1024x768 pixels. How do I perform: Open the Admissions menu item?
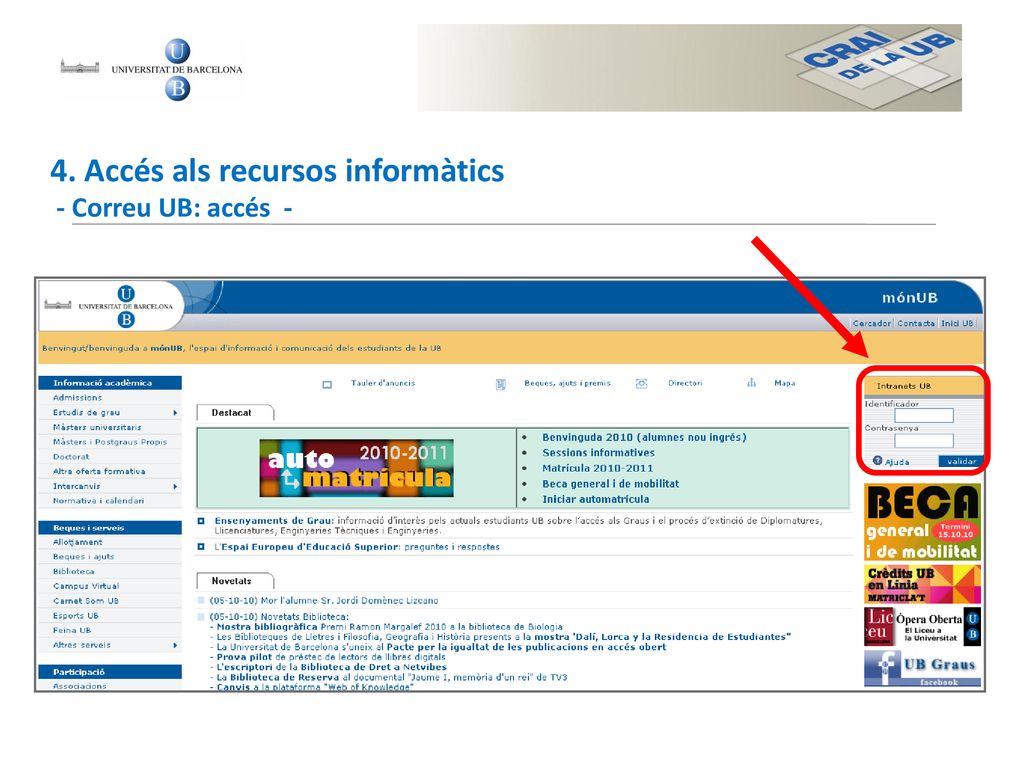tap(78, 398)
